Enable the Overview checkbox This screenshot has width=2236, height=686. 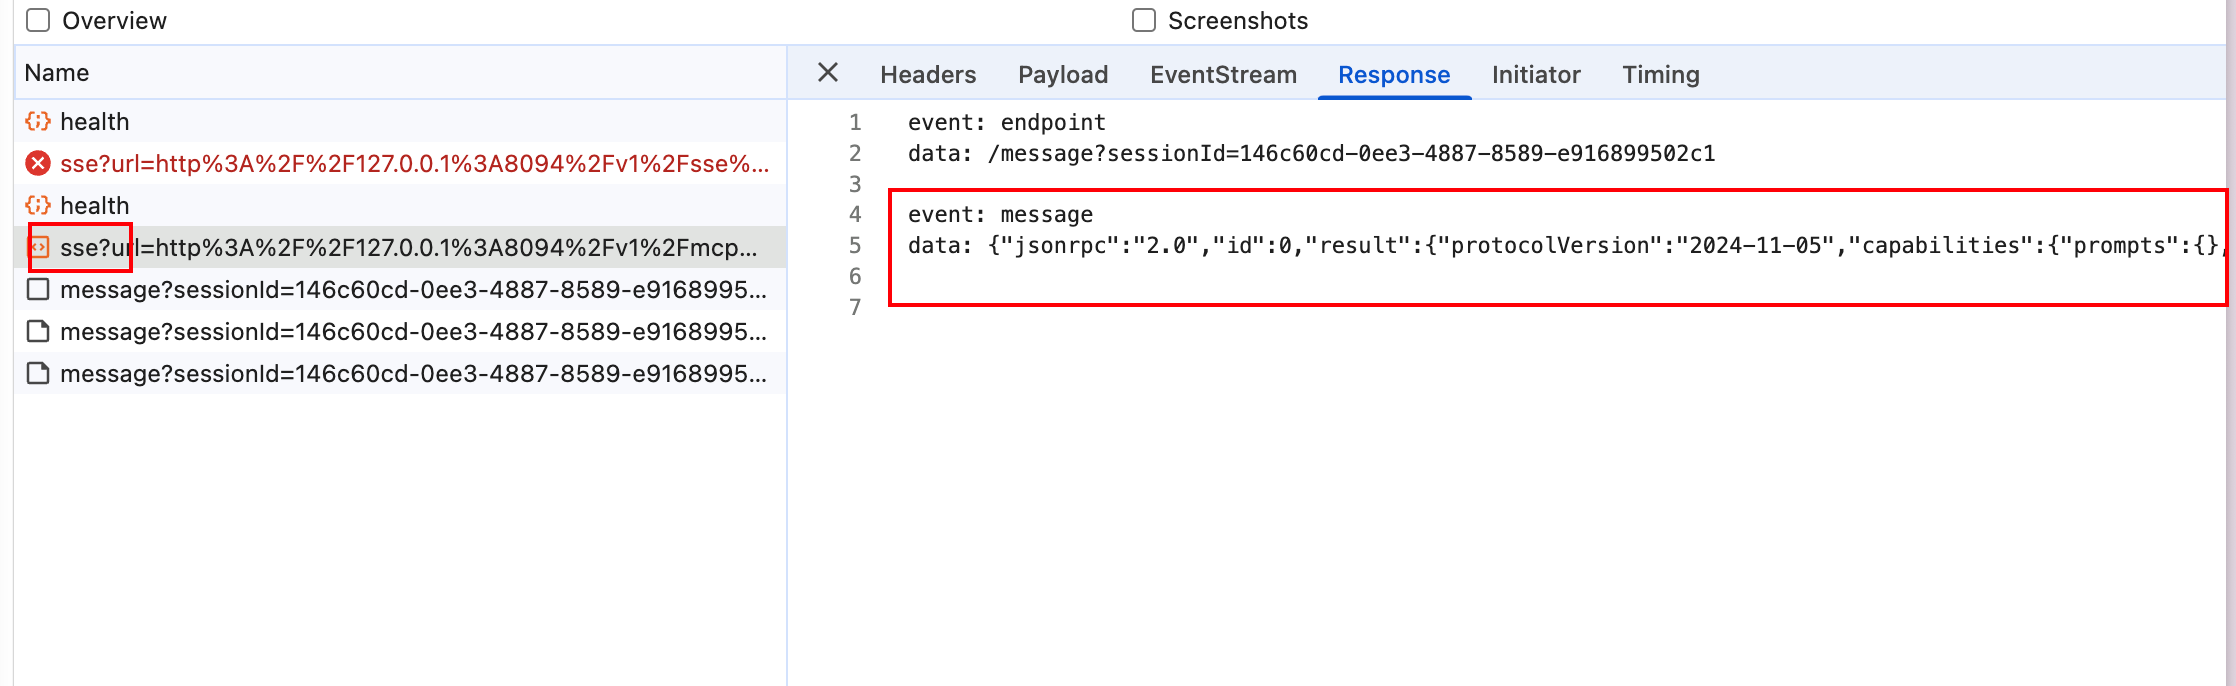38,21
